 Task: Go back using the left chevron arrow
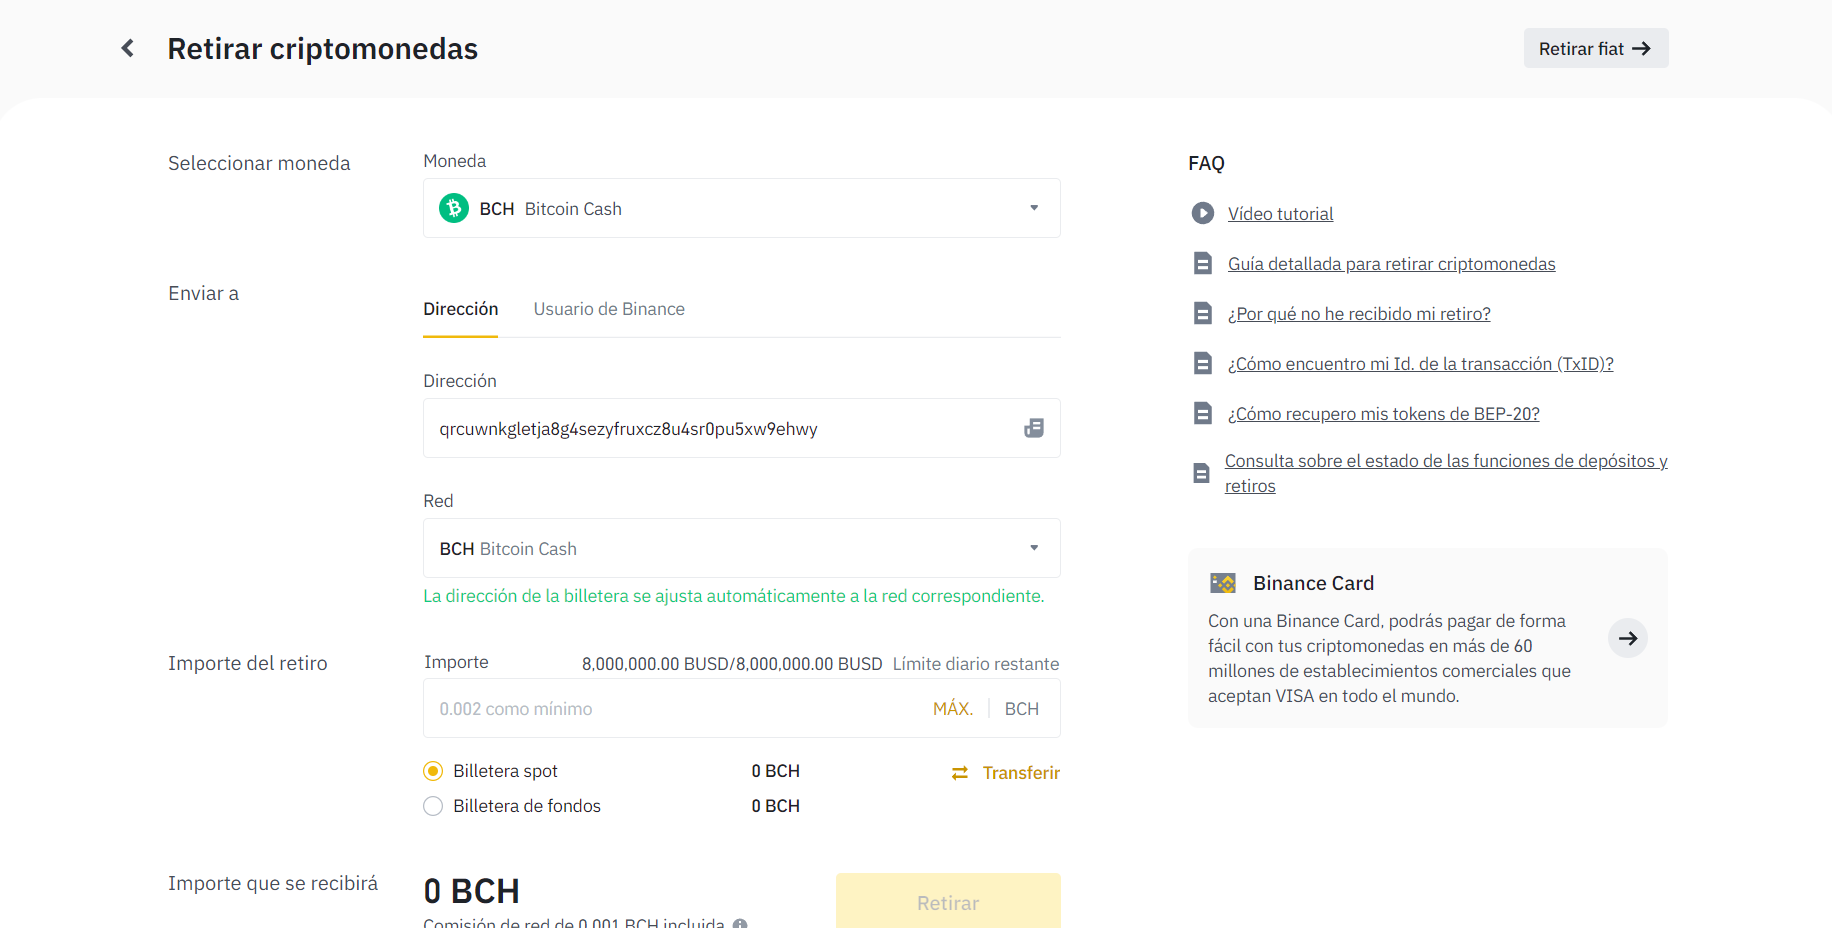click(128, 48)
